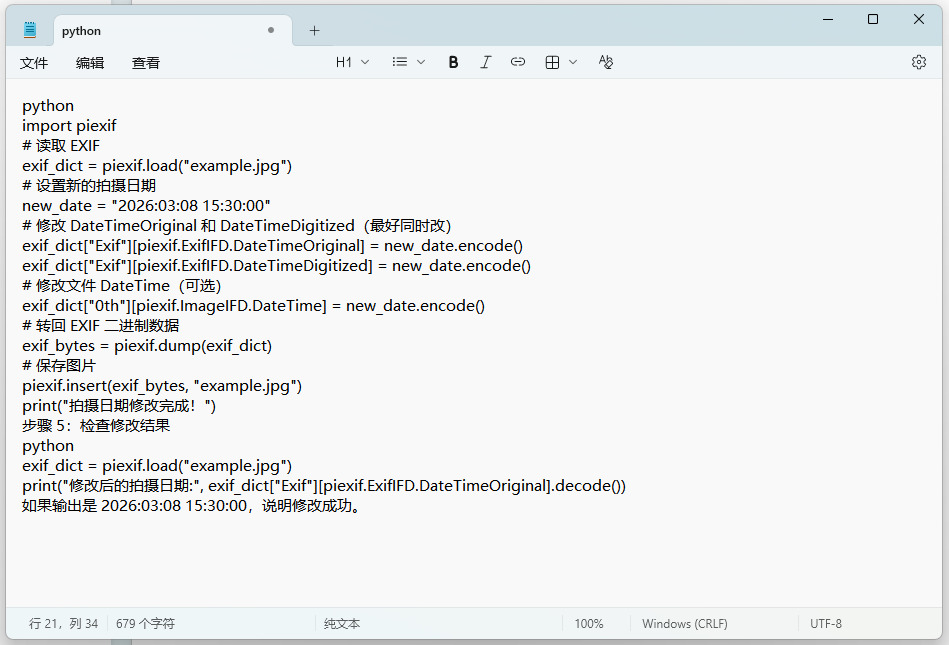Expand the list style dropdown arrow
Screen dimensions: 949x645
tap(421, 62)
